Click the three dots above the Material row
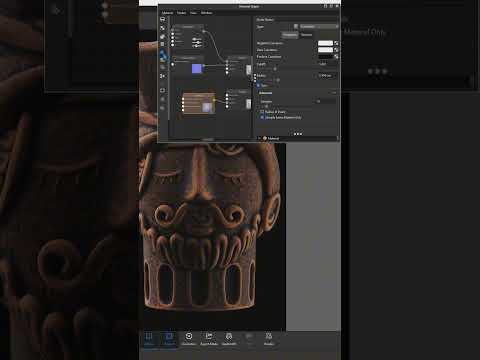Viewport: 480px width, 360px height. coord(298,134)
